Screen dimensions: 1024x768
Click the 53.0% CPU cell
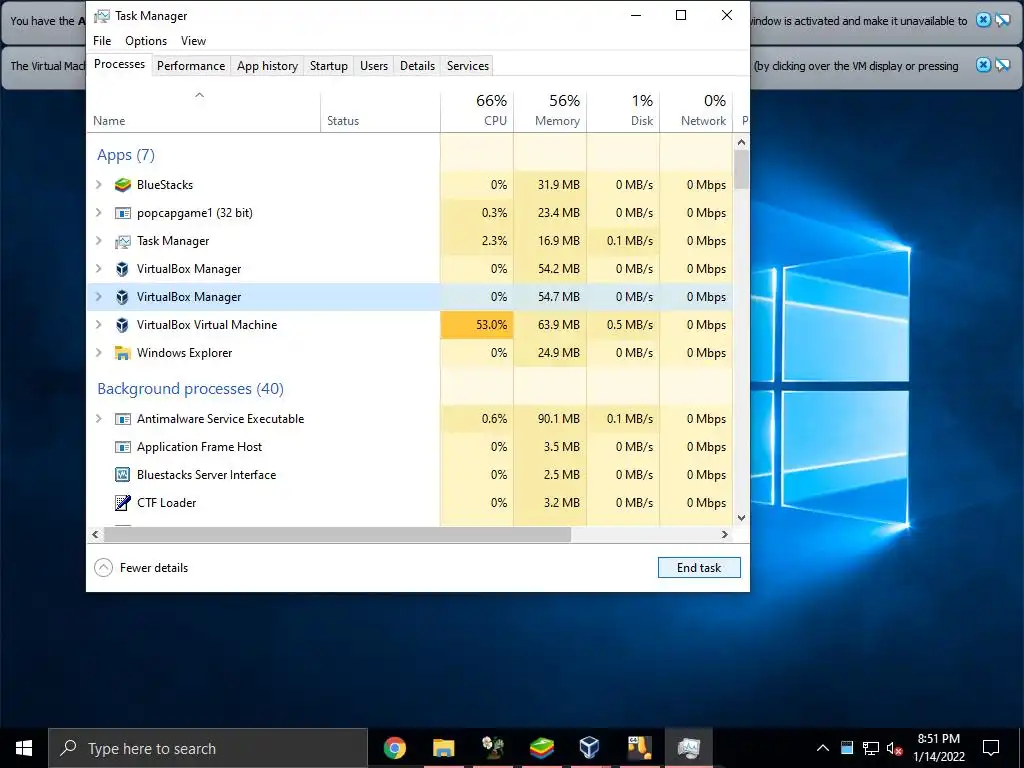coord(477,325)
